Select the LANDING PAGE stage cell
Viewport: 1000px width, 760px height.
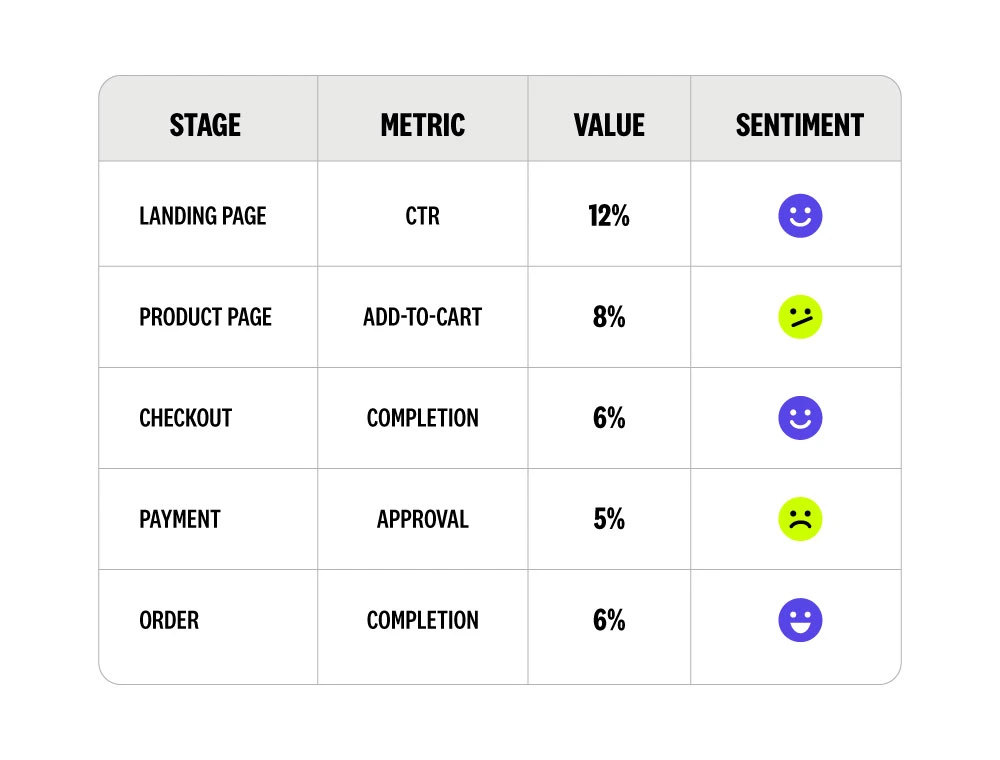(x=203, y=216)
